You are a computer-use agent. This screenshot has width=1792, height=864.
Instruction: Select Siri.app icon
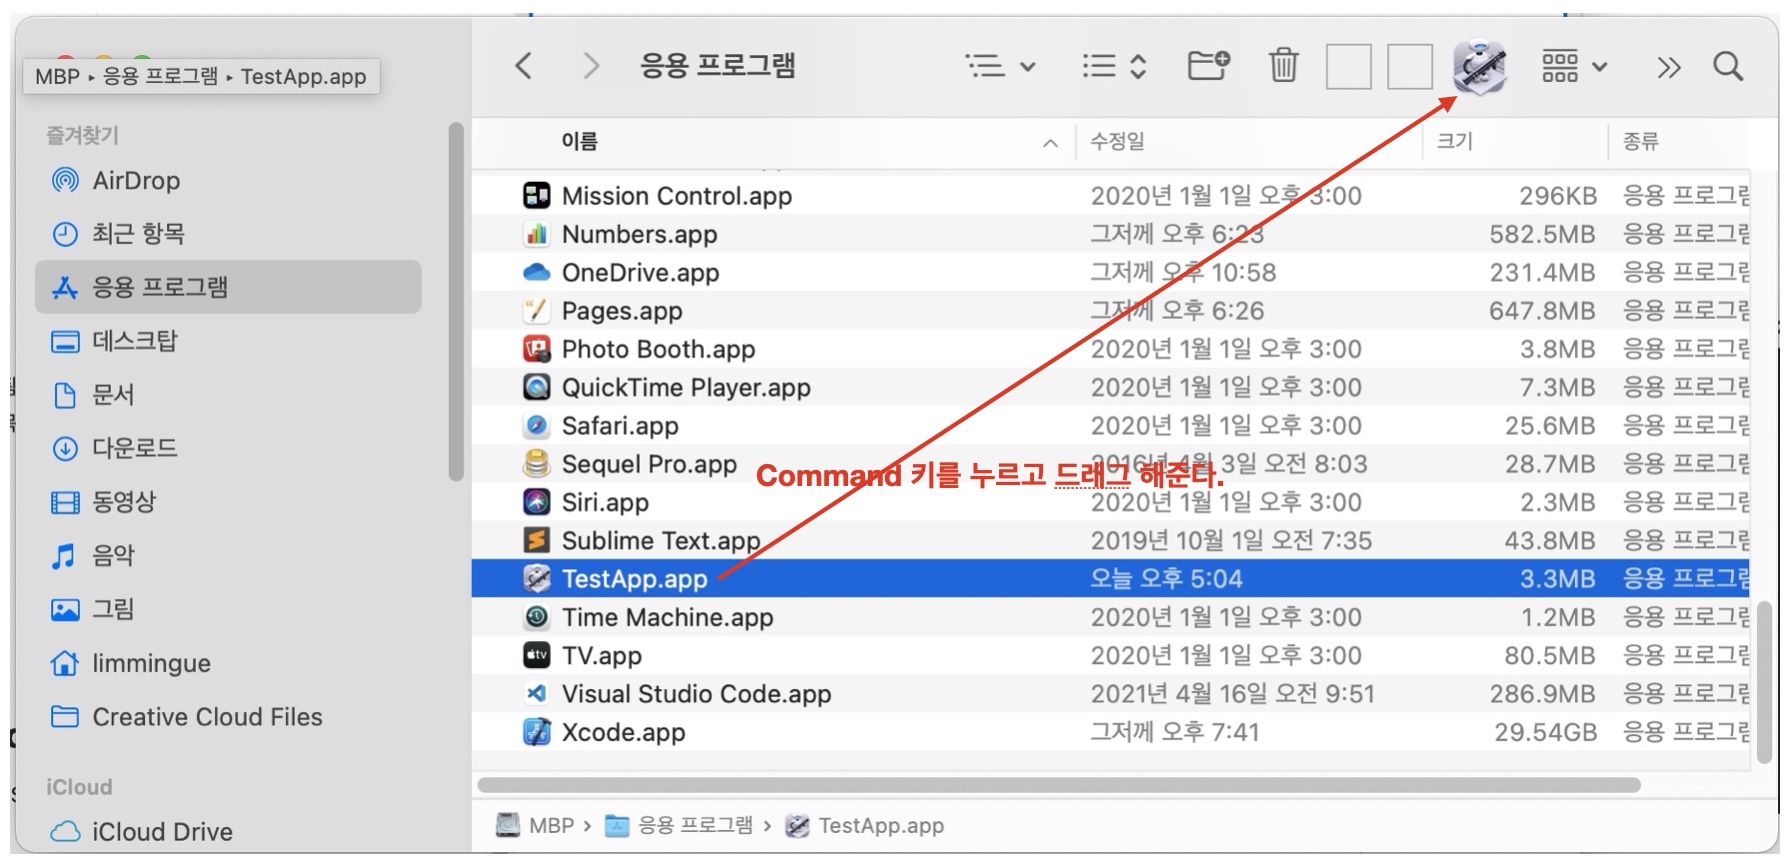click(x=537, y=502)
